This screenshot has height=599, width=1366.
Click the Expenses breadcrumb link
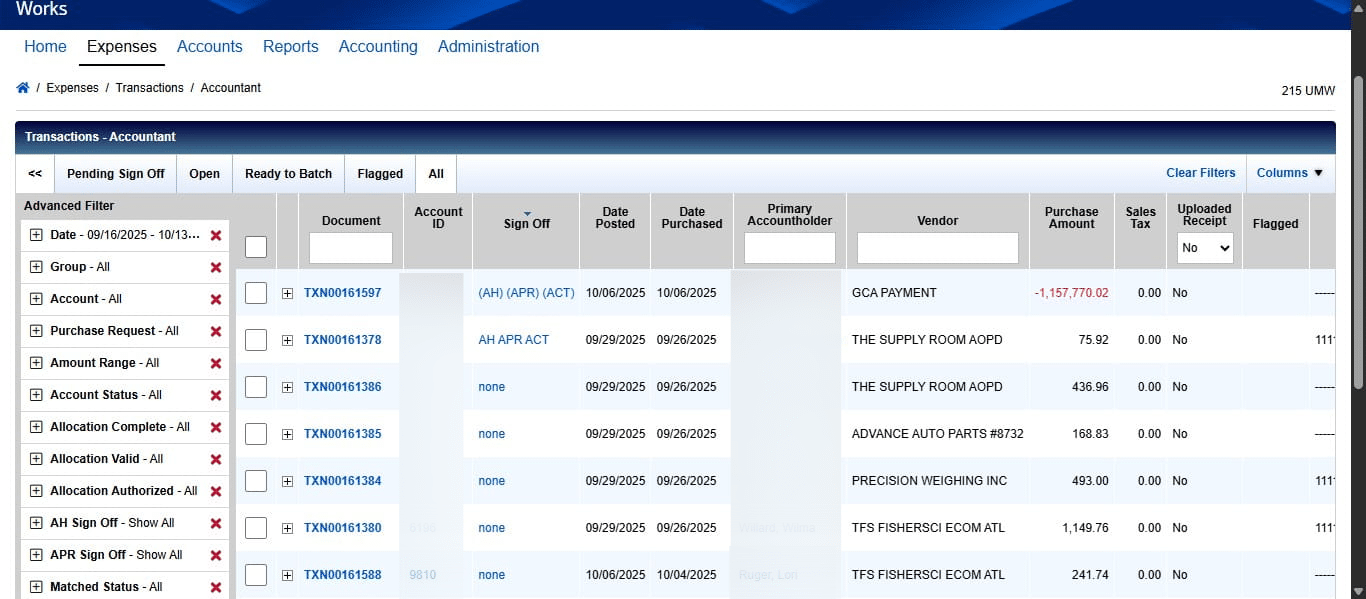tap(72, 88)
